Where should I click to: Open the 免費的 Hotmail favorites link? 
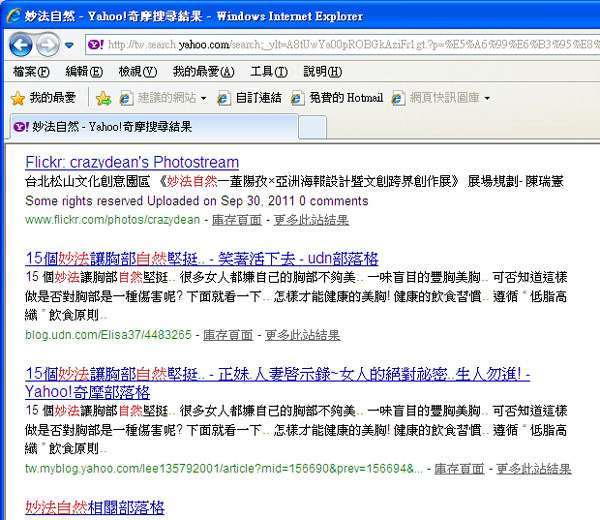tap(337, 98)
